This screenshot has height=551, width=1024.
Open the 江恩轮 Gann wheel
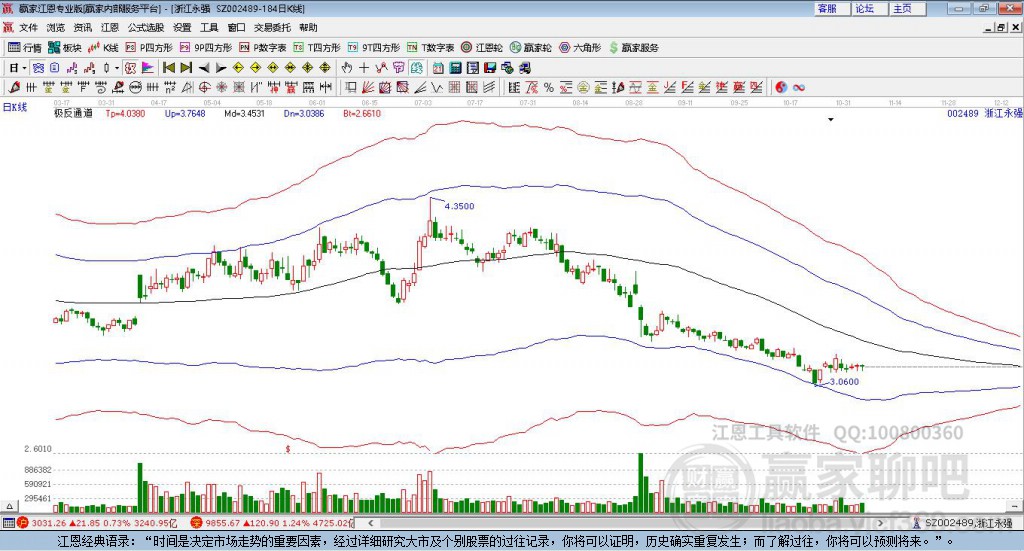click(482, 48)
